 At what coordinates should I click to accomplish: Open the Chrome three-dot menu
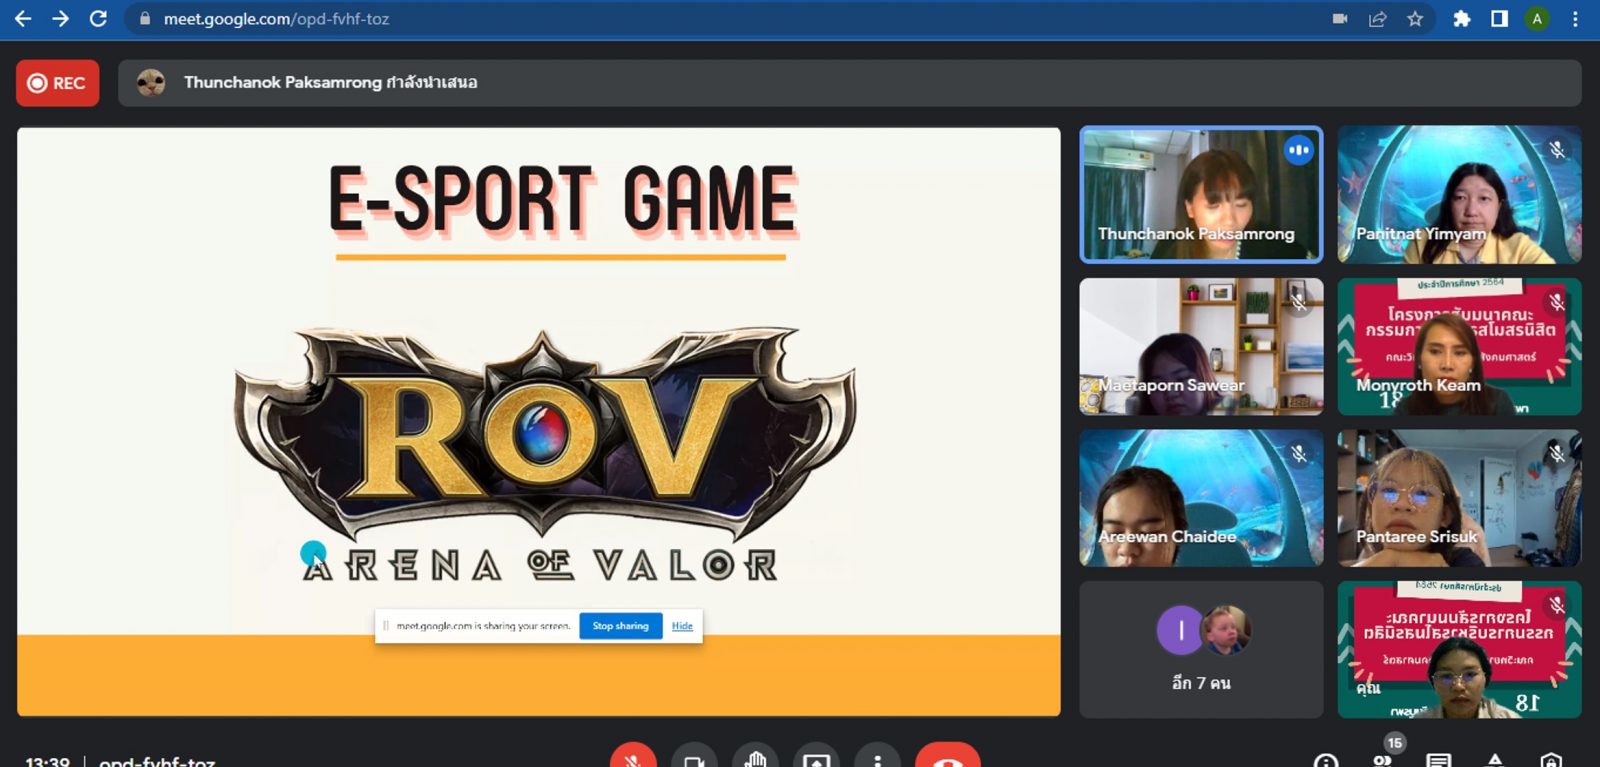(x=1575, y=19)
